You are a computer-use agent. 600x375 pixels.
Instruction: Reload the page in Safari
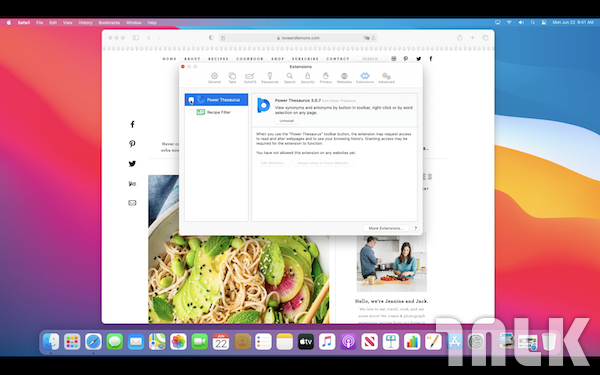pos(373,38)
